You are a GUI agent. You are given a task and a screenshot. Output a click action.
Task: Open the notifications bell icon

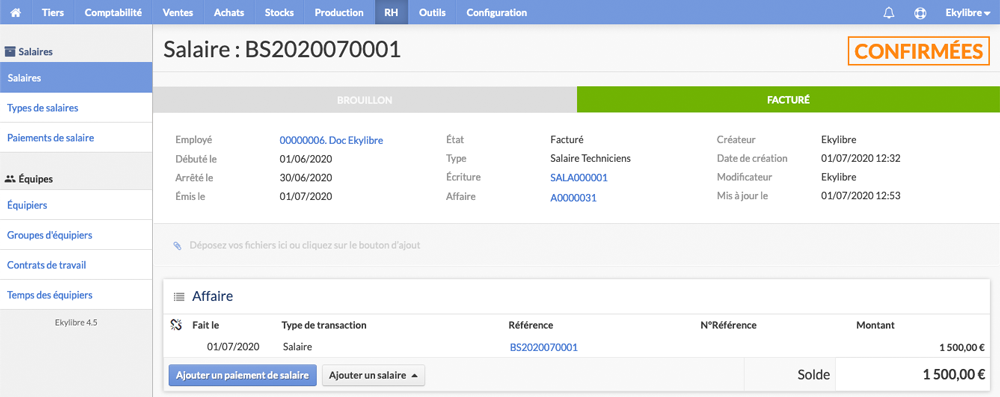coord(889,12)
